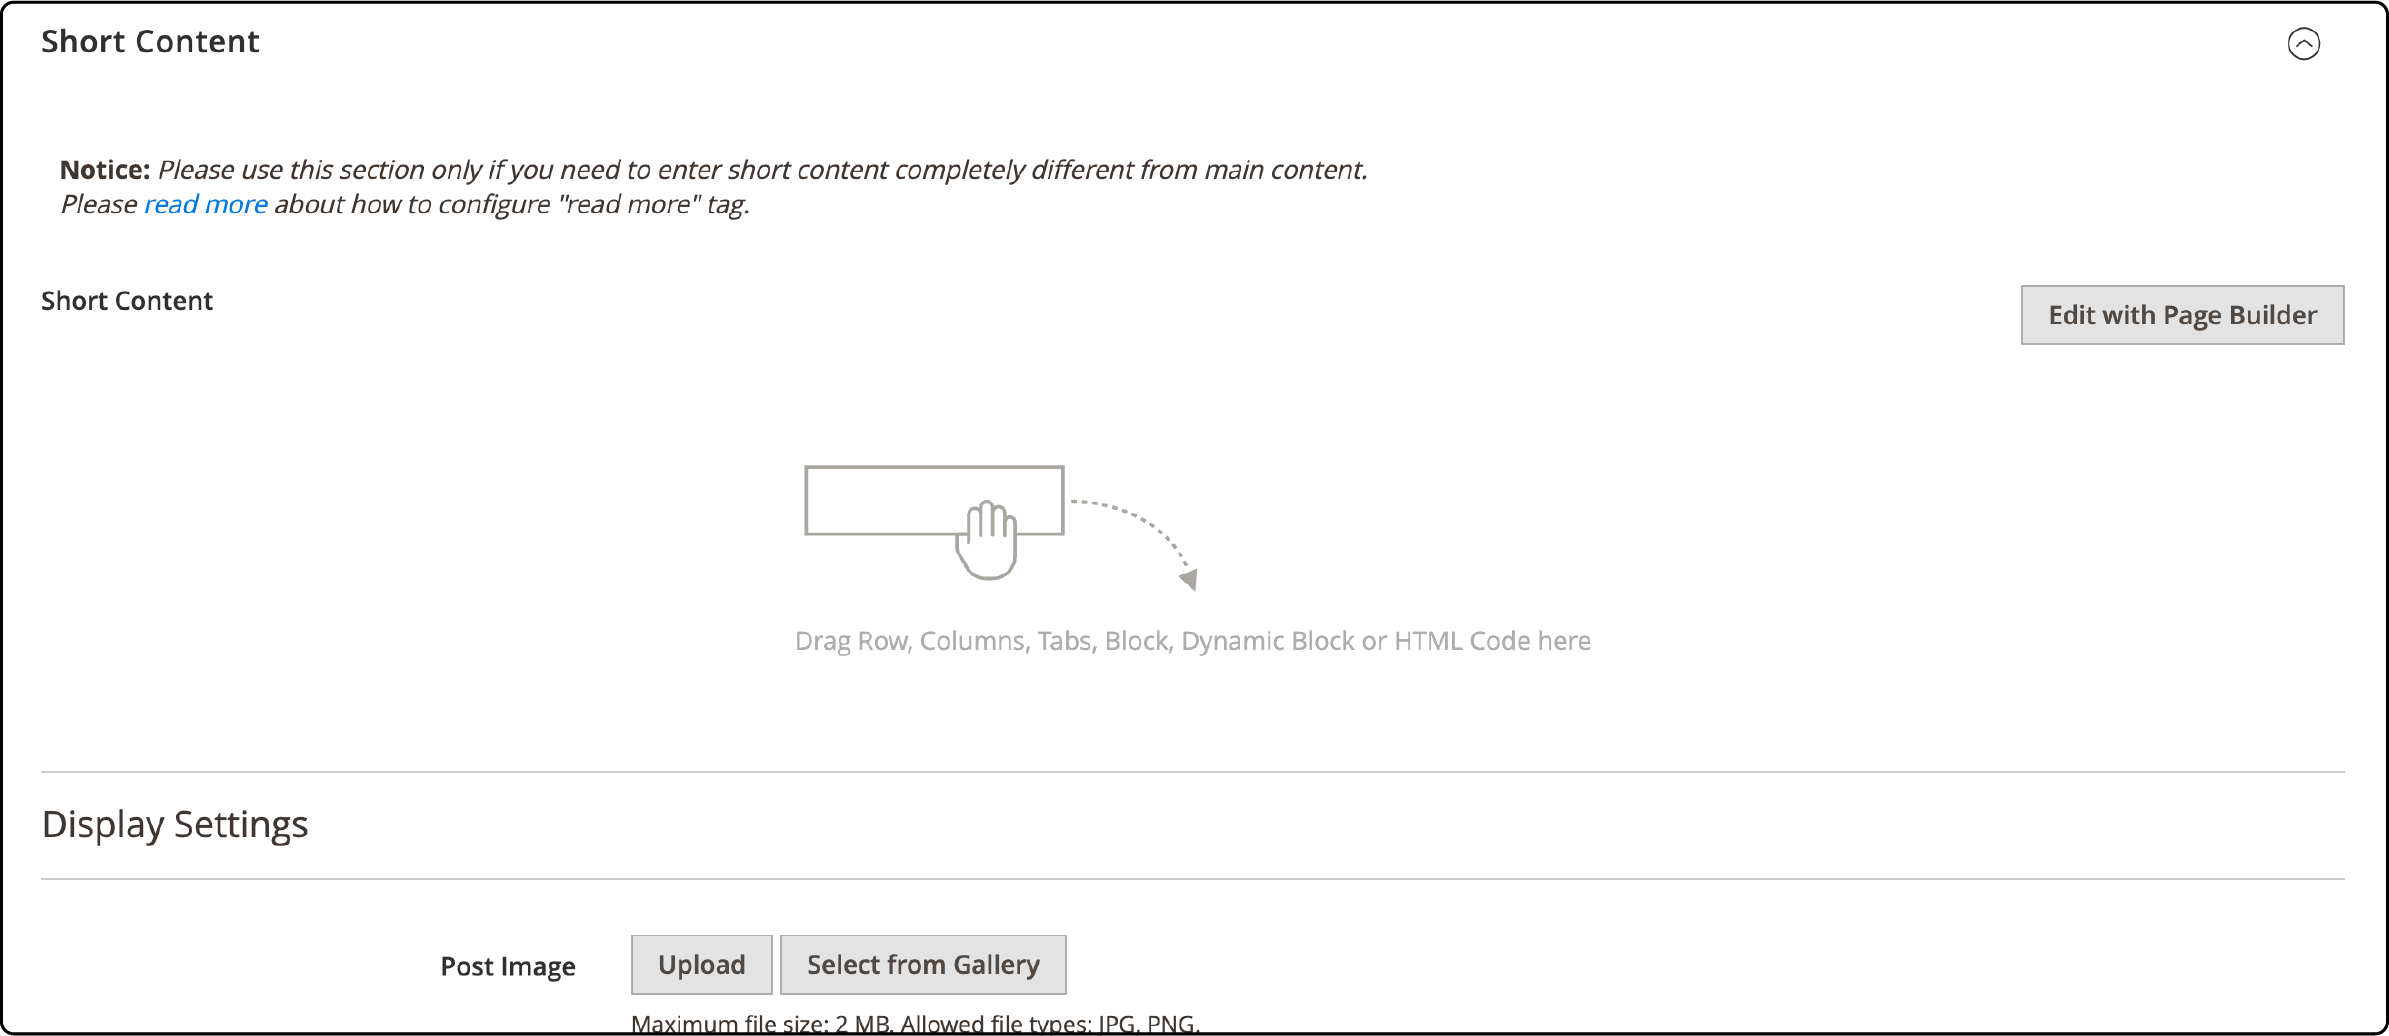Click the Short Content field label
The width and height of the screenshot is (2389, 1036).
coord(127,301)
